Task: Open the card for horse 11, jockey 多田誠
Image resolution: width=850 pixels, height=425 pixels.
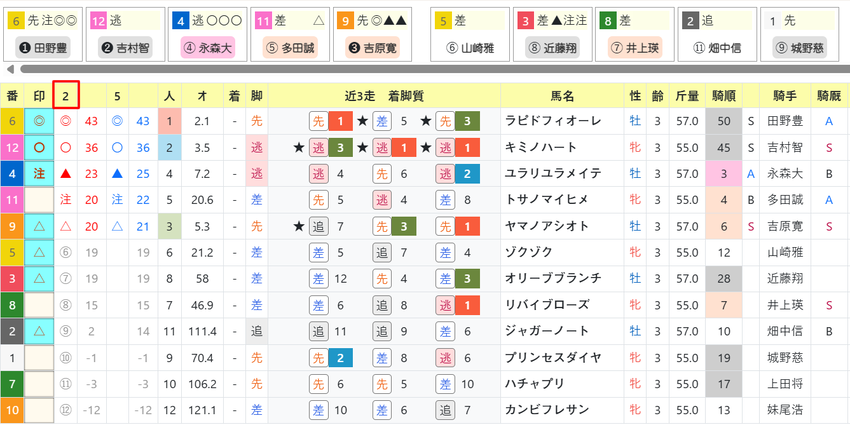Action: 290,34
